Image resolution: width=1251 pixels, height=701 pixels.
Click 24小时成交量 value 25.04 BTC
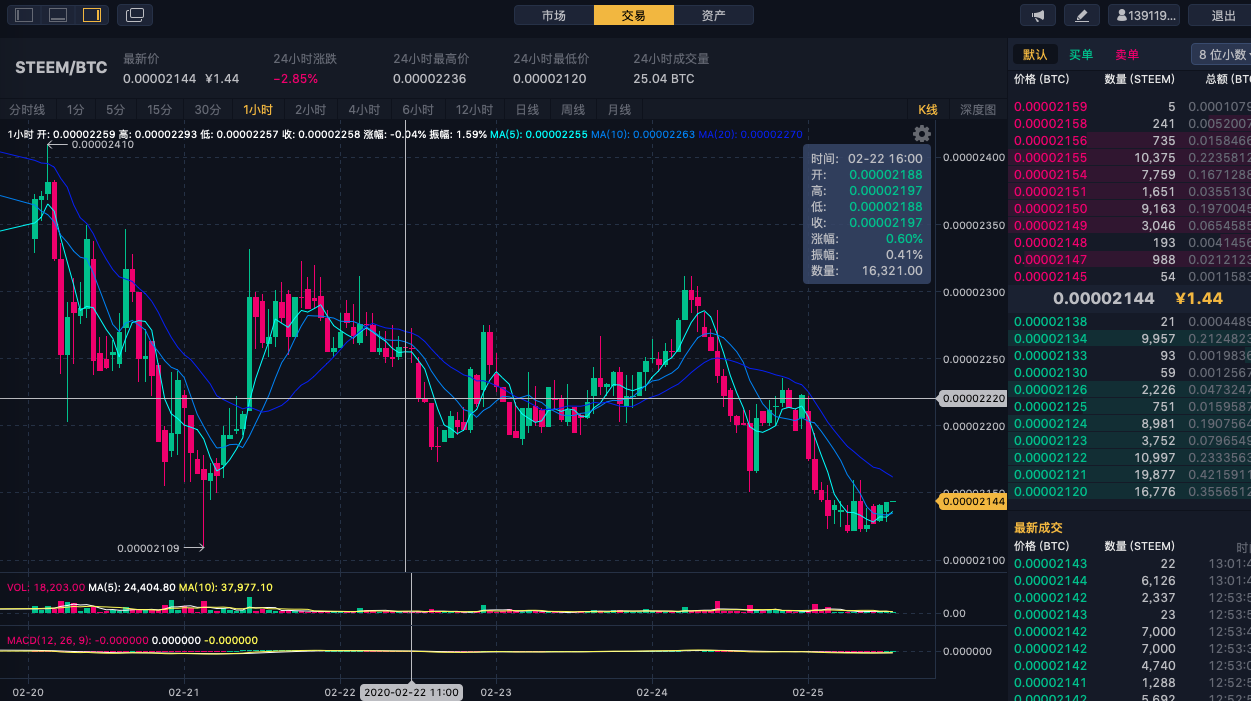pos(663,79)
